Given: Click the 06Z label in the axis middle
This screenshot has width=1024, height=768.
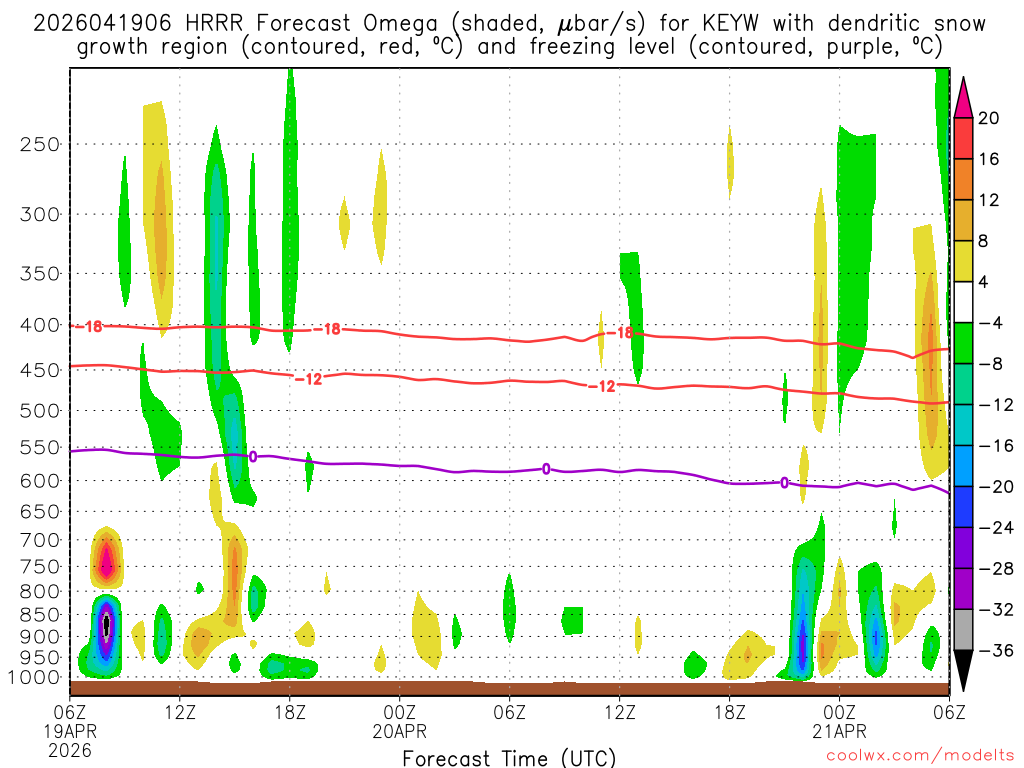Looking at the screenshot, I should (509, 712).
